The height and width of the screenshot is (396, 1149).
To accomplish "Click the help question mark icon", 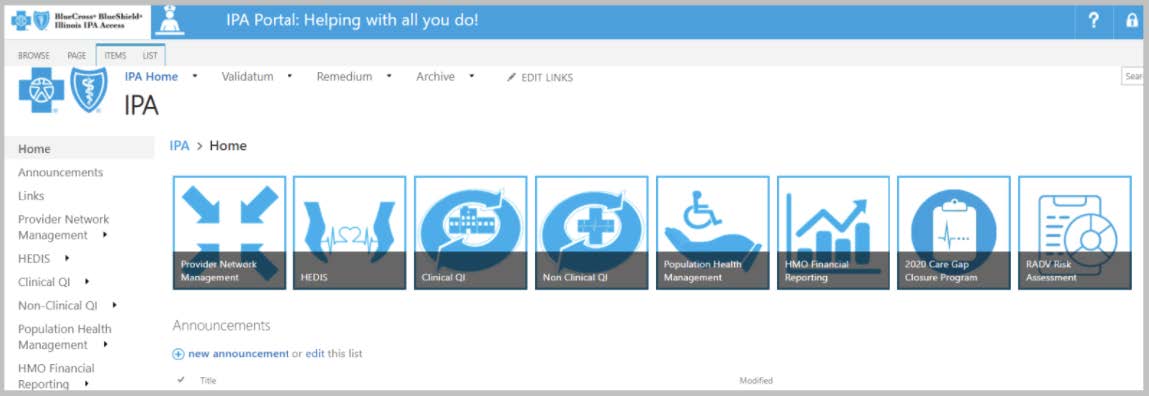I will [x=1093, y=21].
